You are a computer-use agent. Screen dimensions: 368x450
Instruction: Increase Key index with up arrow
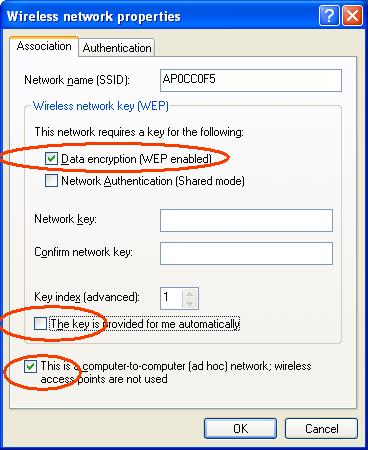tap(190, 293)
